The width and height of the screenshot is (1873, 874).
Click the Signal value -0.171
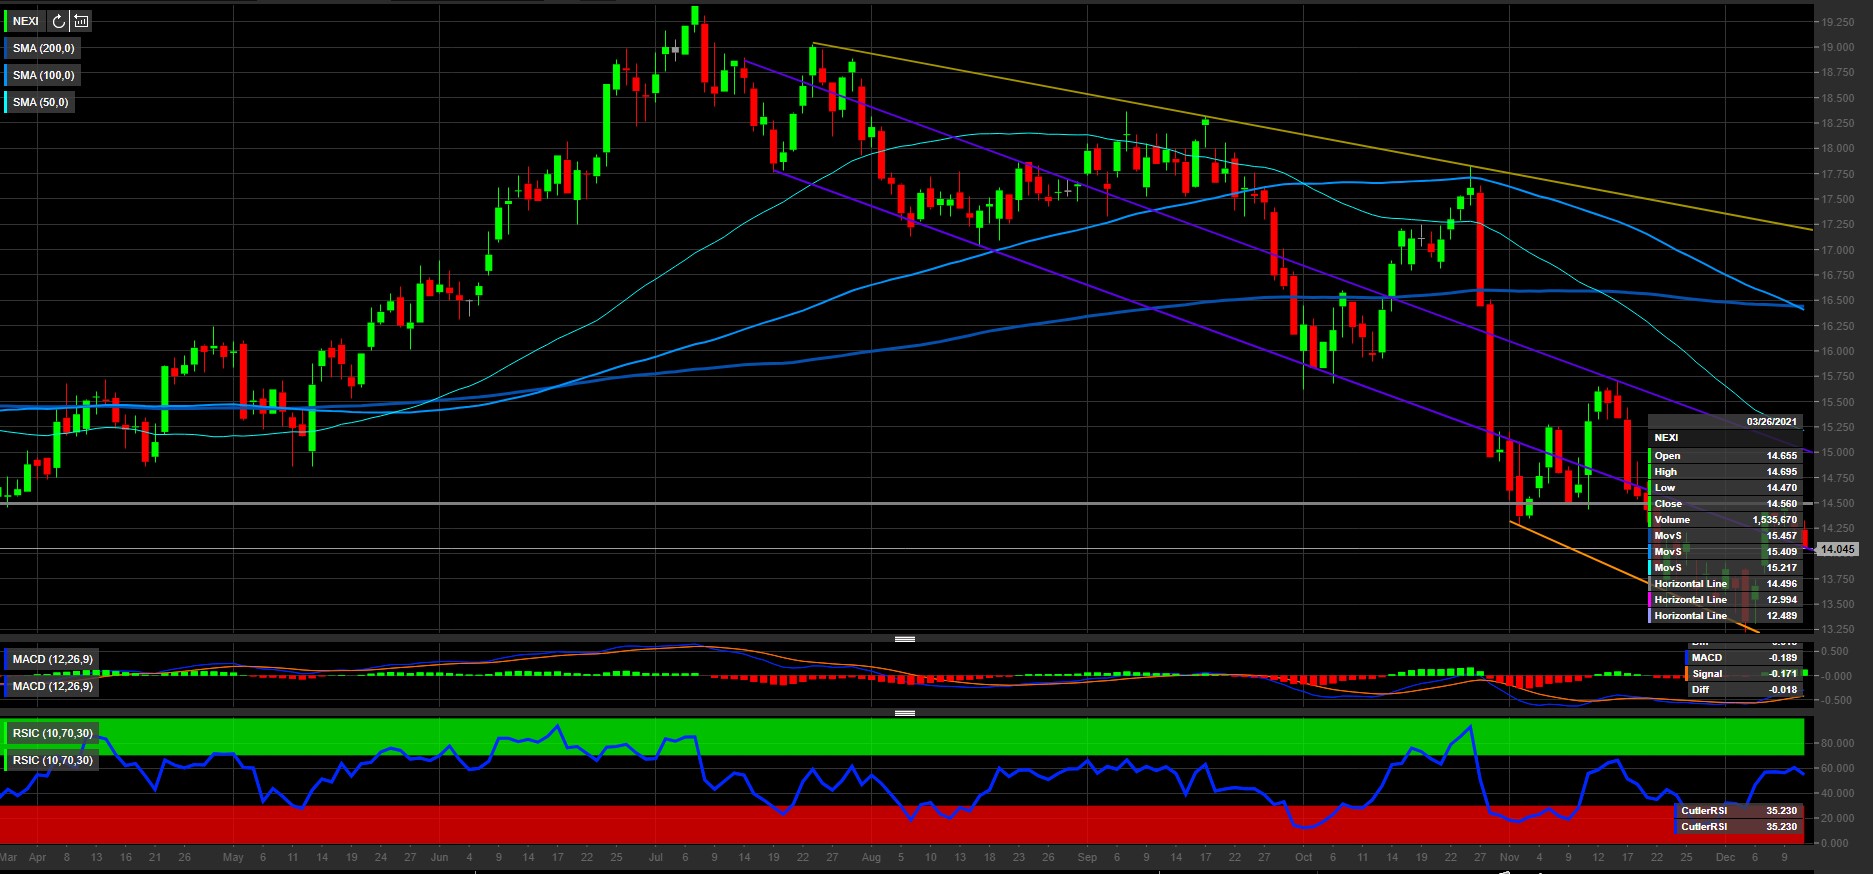(1783, 674)
